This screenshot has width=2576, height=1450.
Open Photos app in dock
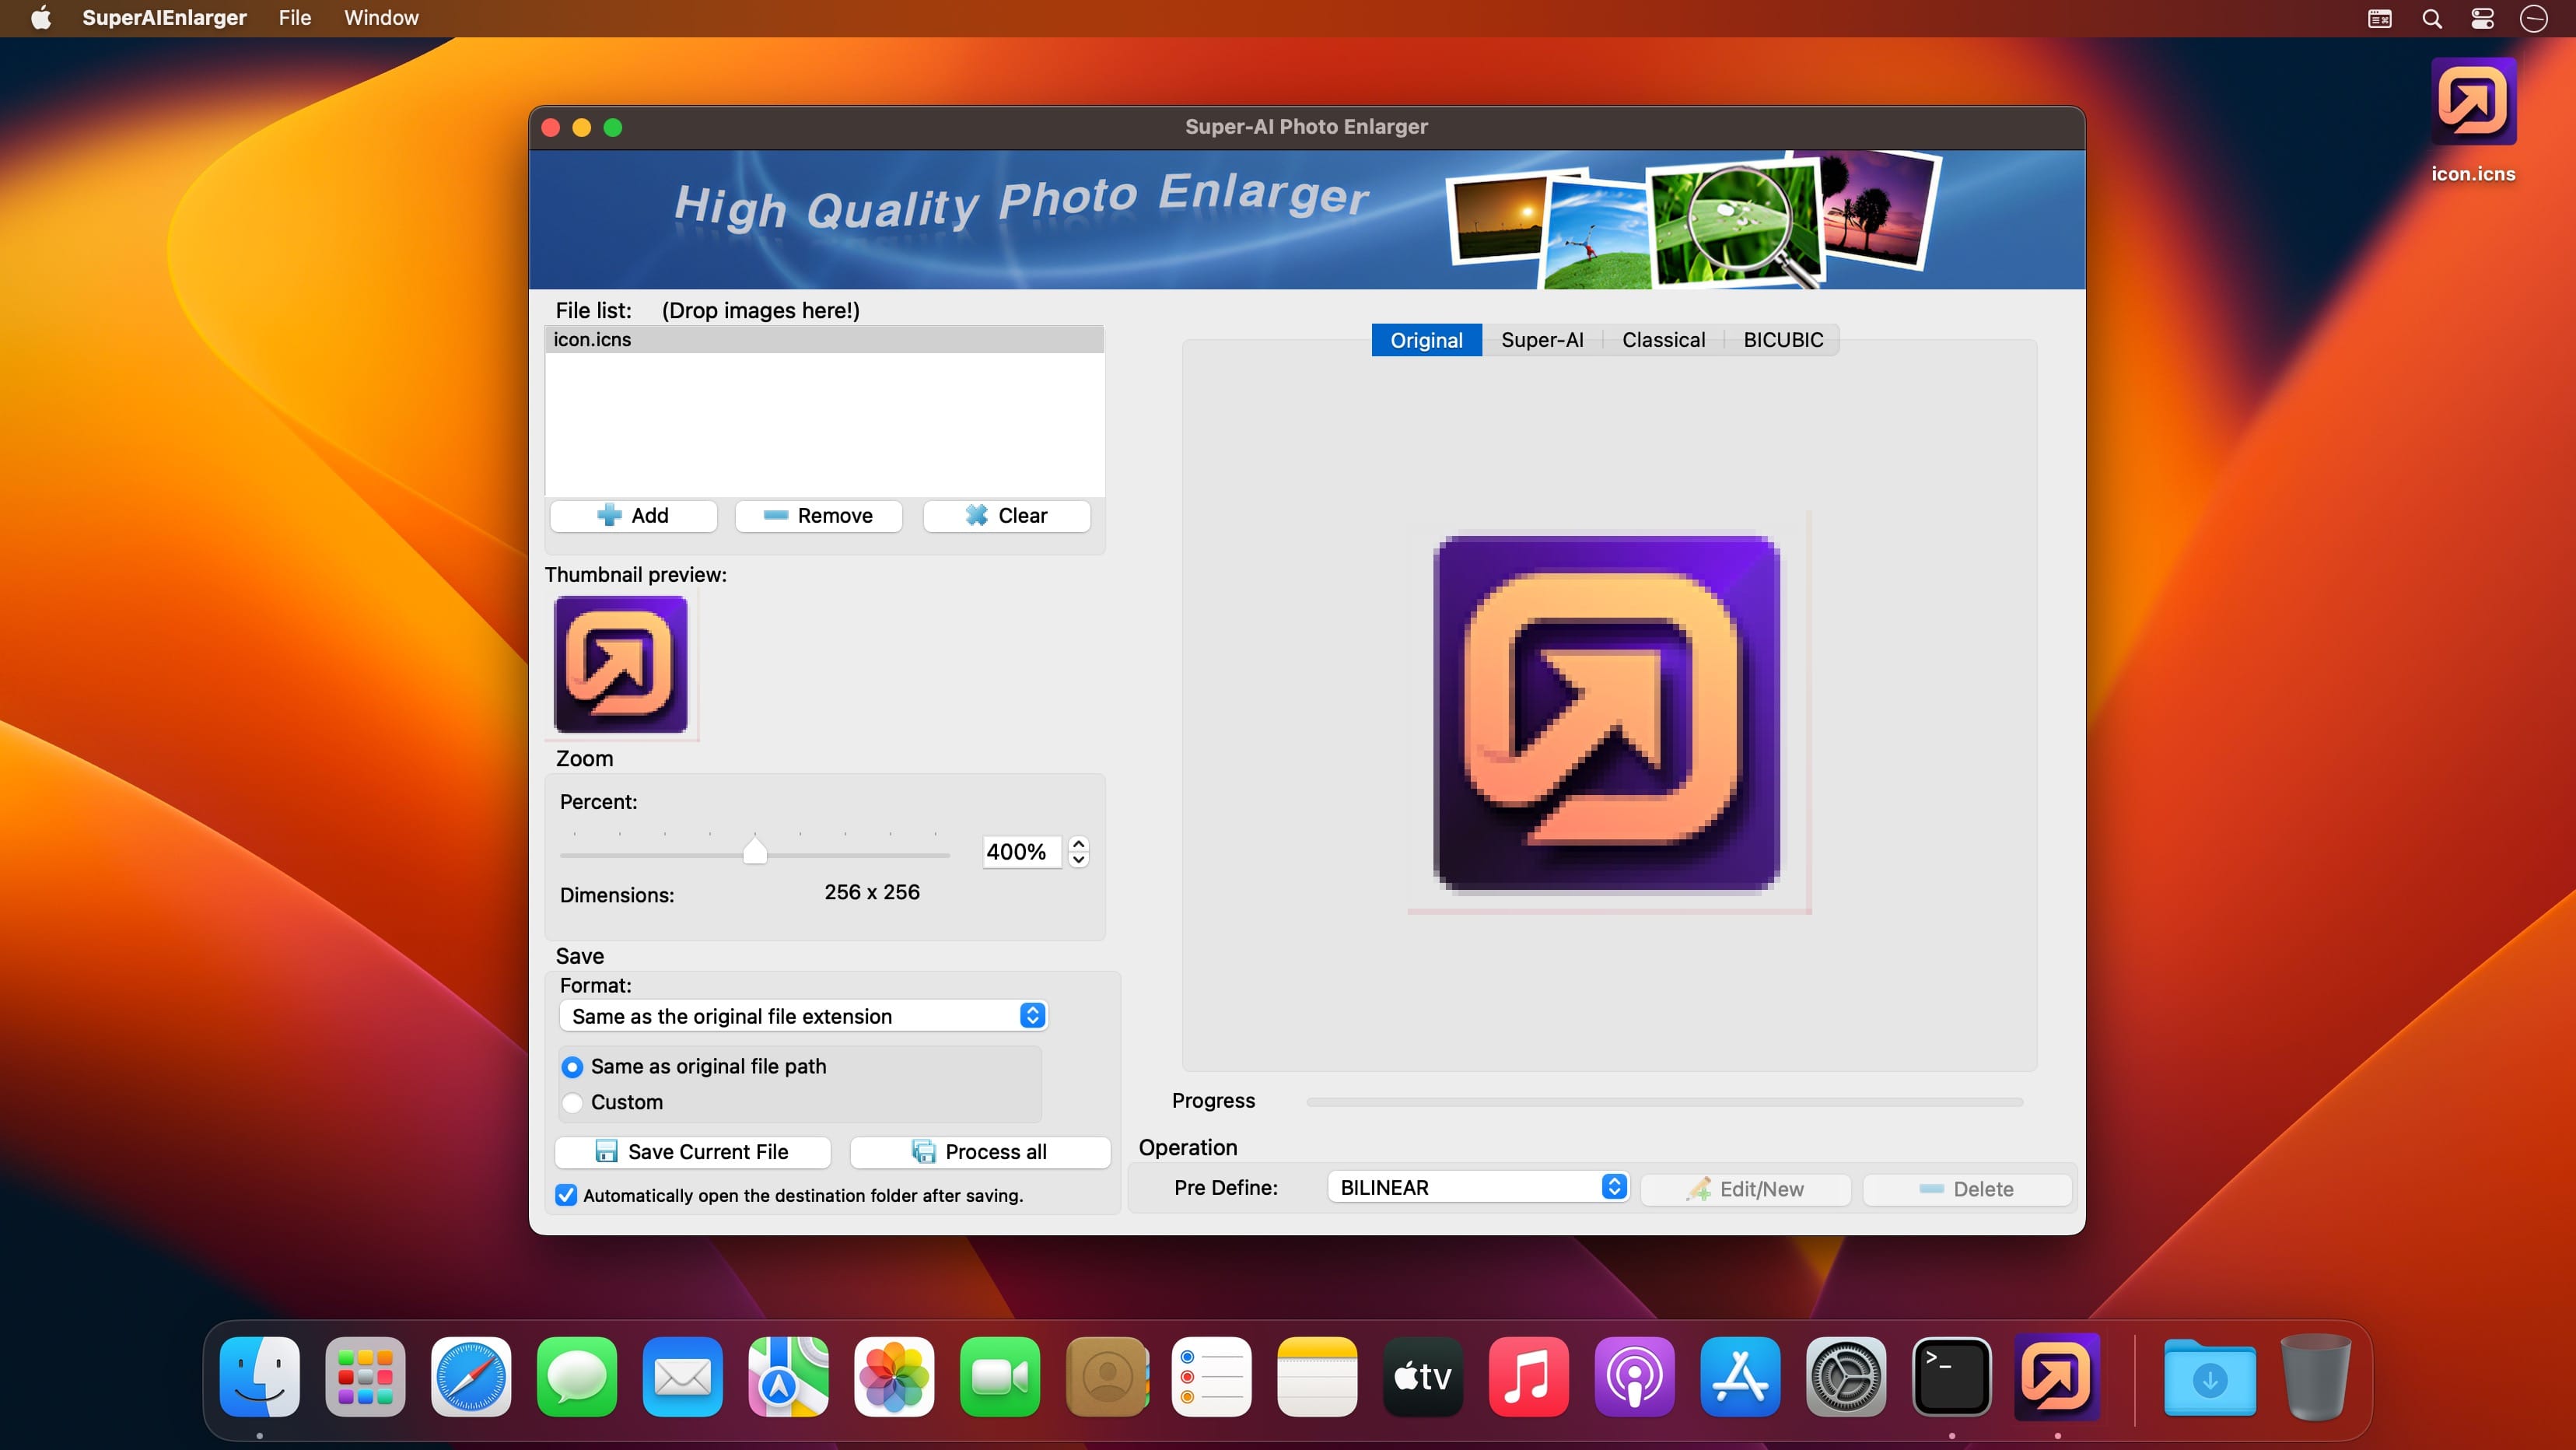894,1377
